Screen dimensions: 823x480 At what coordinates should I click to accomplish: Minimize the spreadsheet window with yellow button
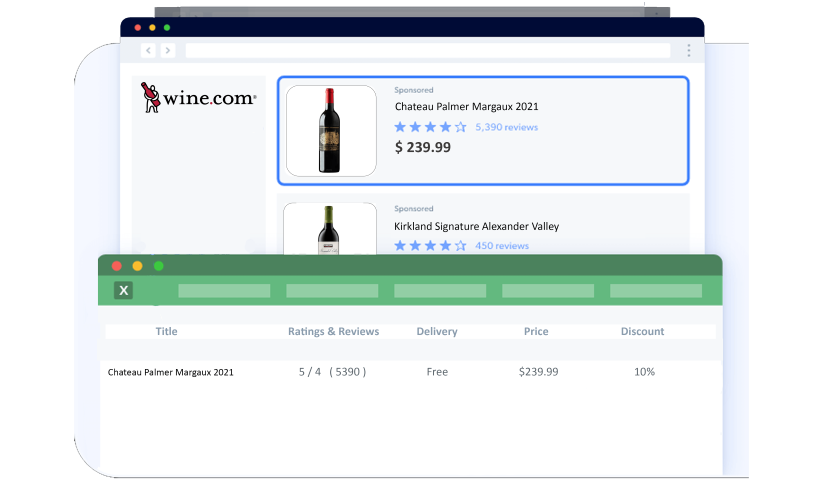tap(138, 266)
